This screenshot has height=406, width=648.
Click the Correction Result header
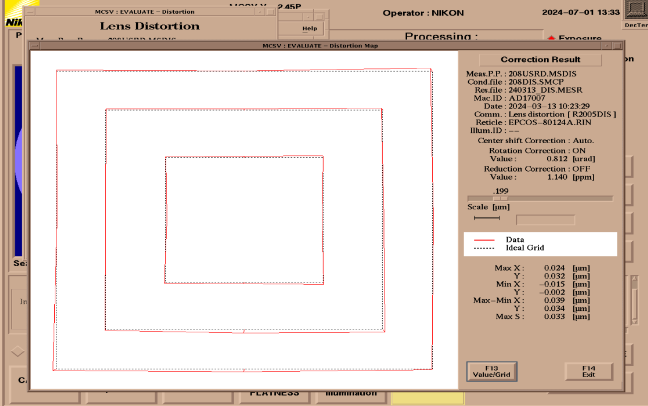tap(540, 60)
